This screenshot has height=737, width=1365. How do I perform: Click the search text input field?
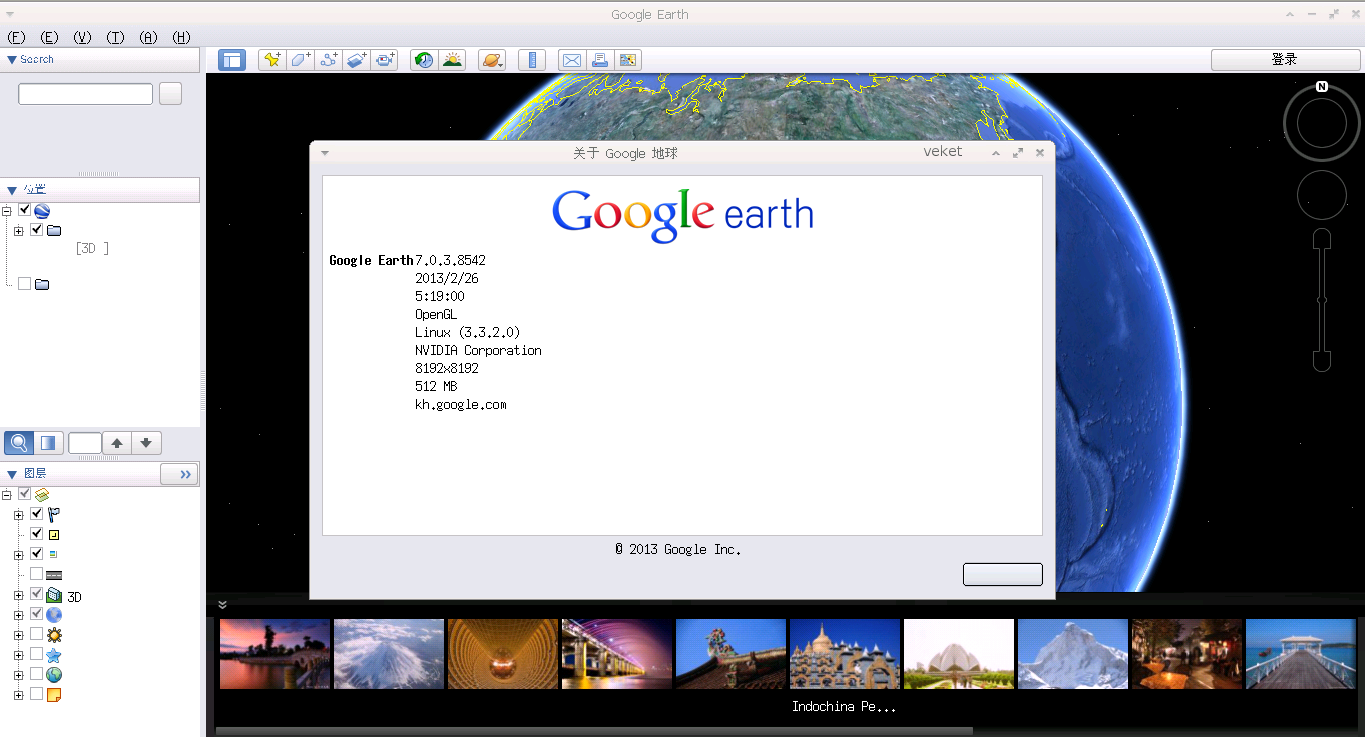[x=85, y=94]
